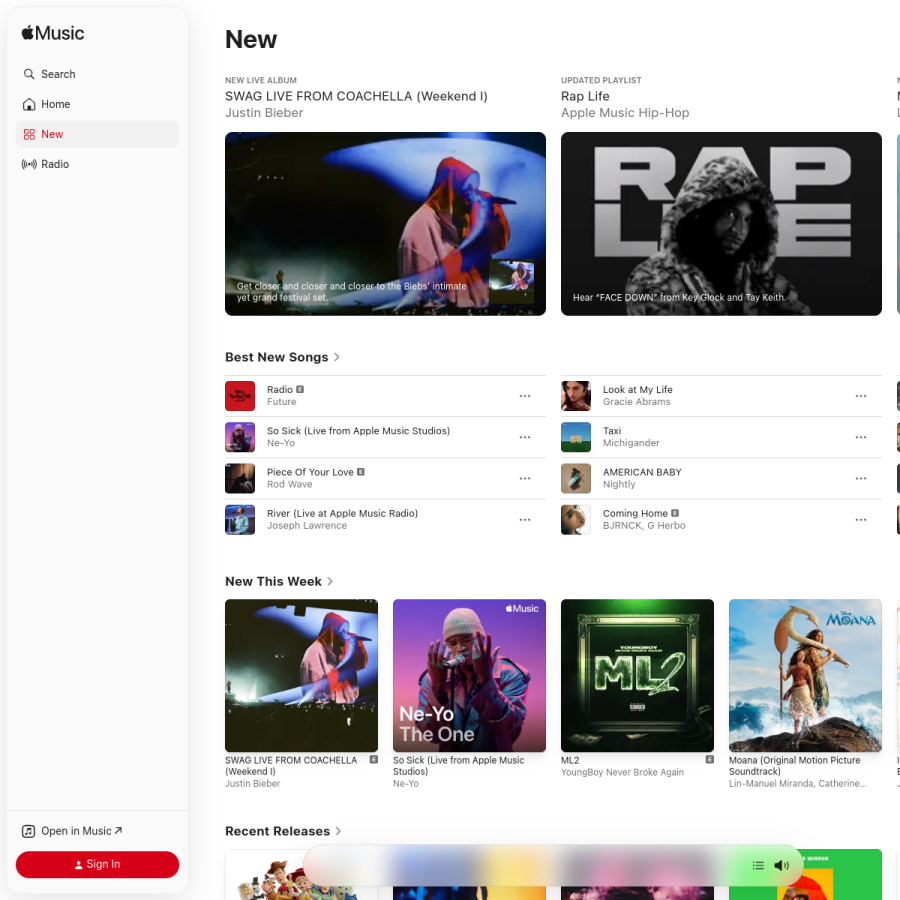Click AMERICAN BABY artwork thumbnail
Image resolution: width=900 pixels, height=900 pixels.
point(576,479)
